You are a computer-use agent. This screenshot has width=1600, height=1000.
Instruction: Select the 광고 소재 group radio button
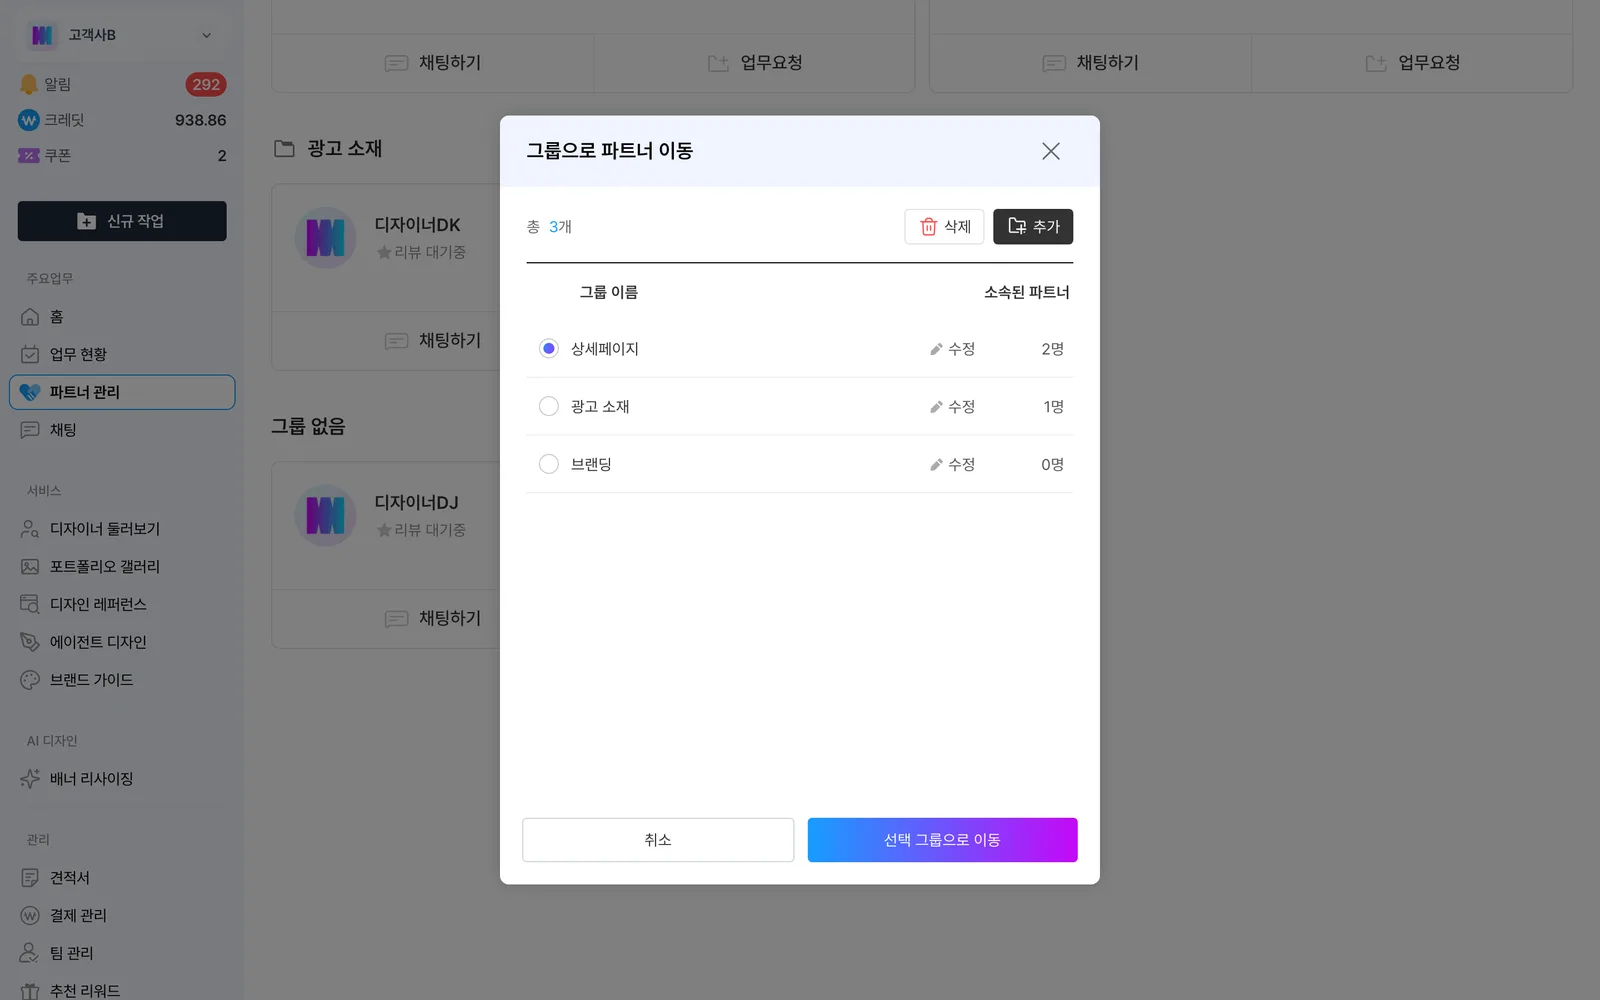click(548, 407)
